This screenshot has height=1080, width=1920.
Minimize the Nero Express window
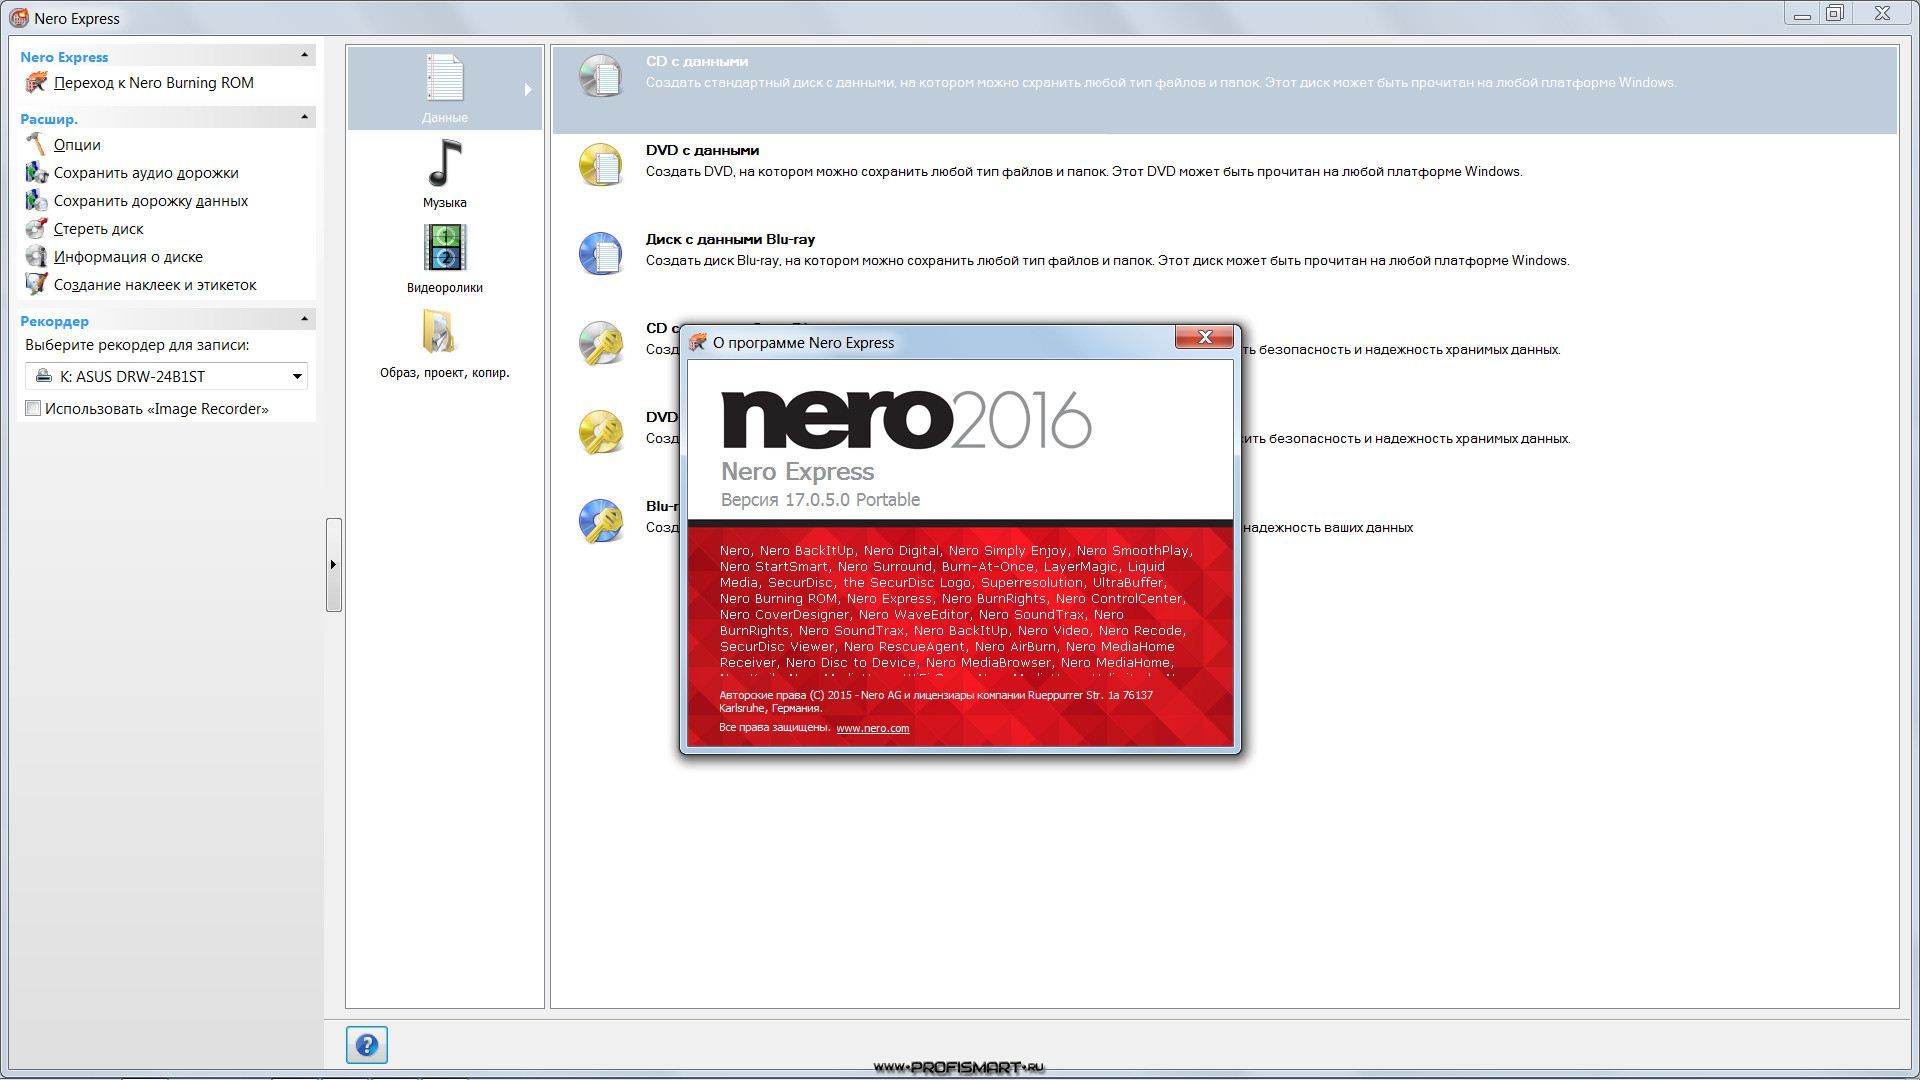pyautogui.click(x=1802, y=14)
